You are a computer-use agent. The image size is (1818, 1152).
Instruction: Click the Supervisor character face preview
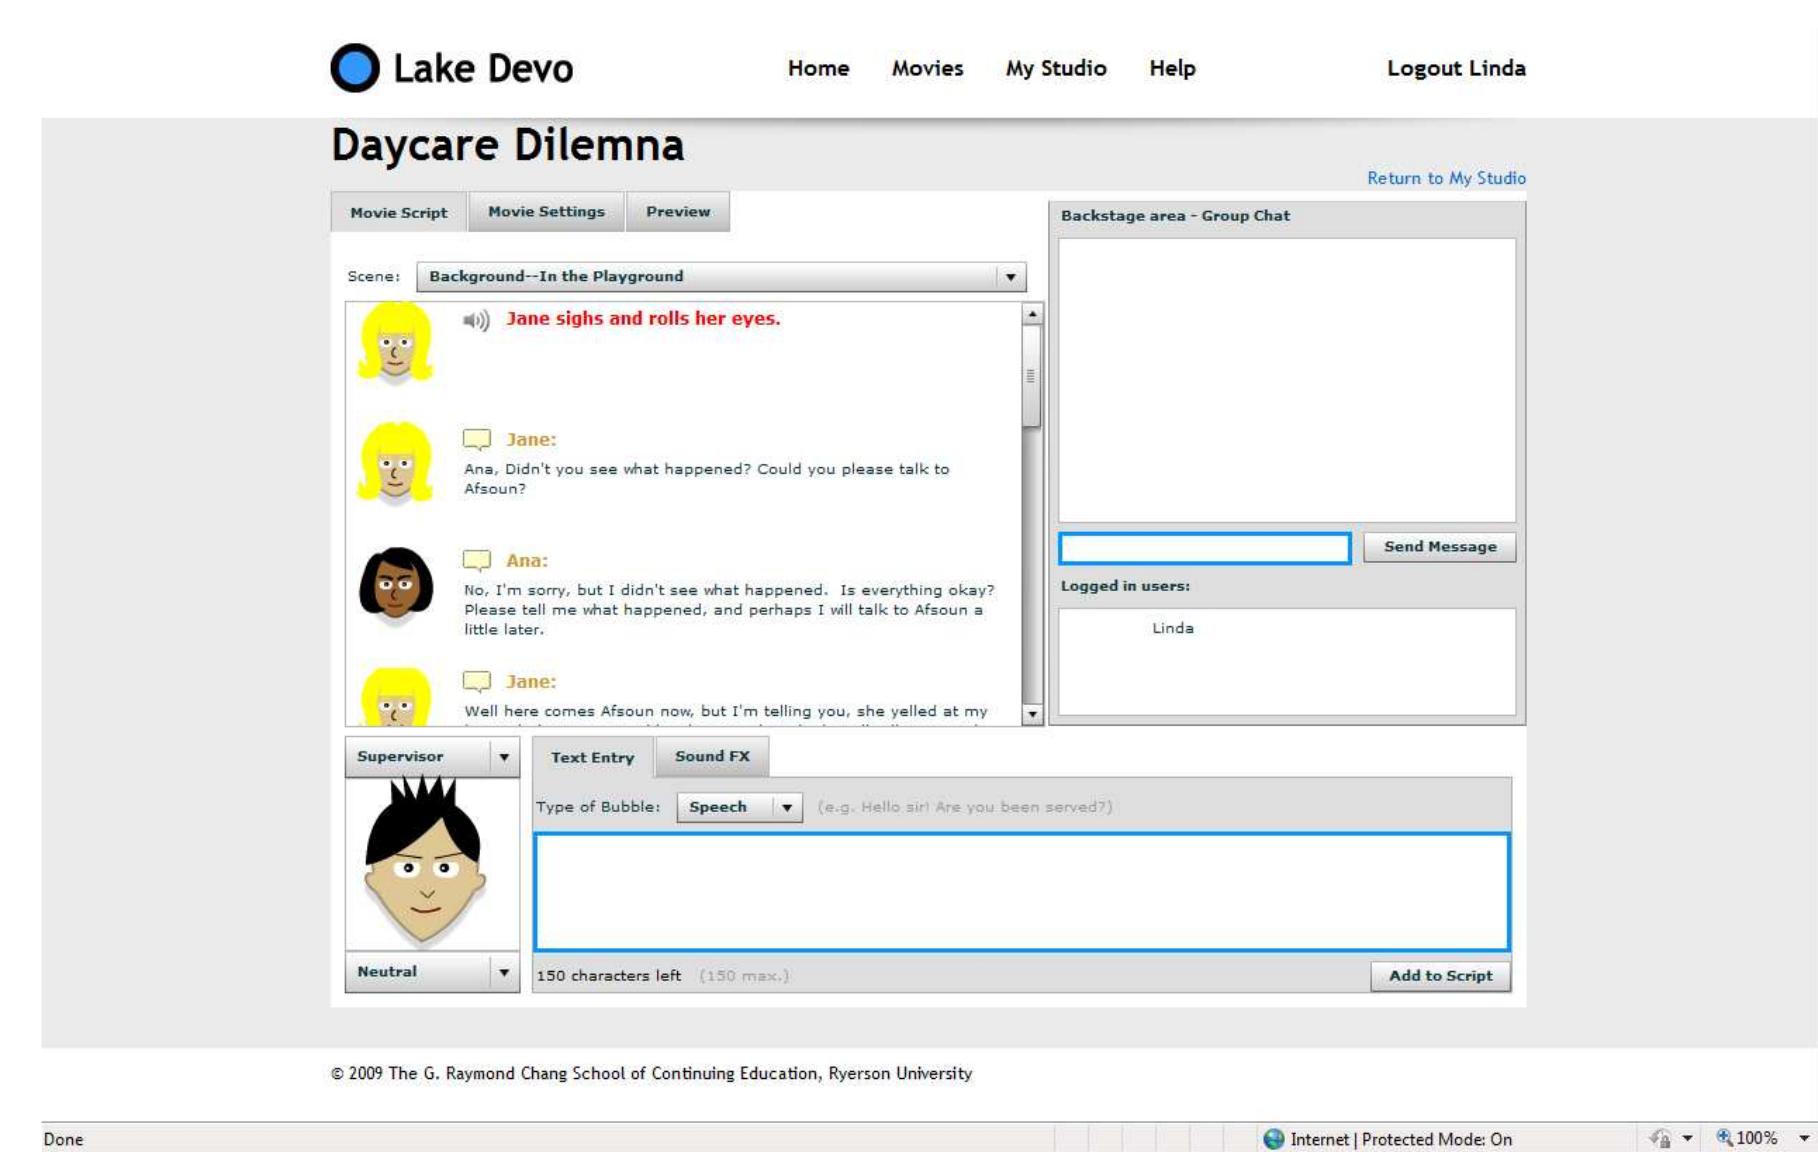tap(425, 862)
